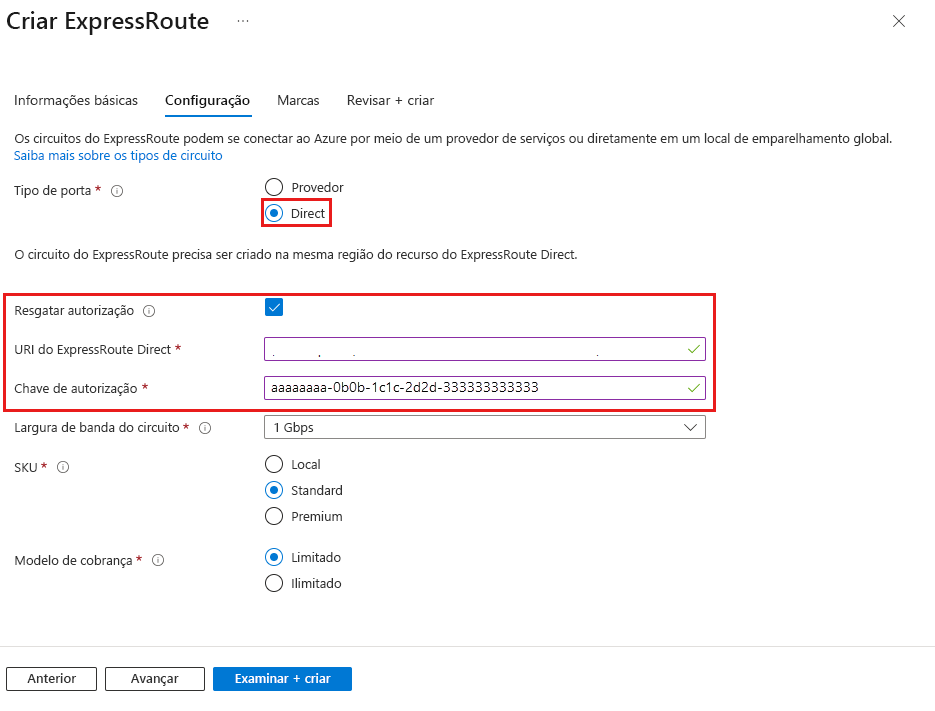Click the info icon next to Resgatar autorização
This screenshot has height=711, width=935.
(149, 311)
